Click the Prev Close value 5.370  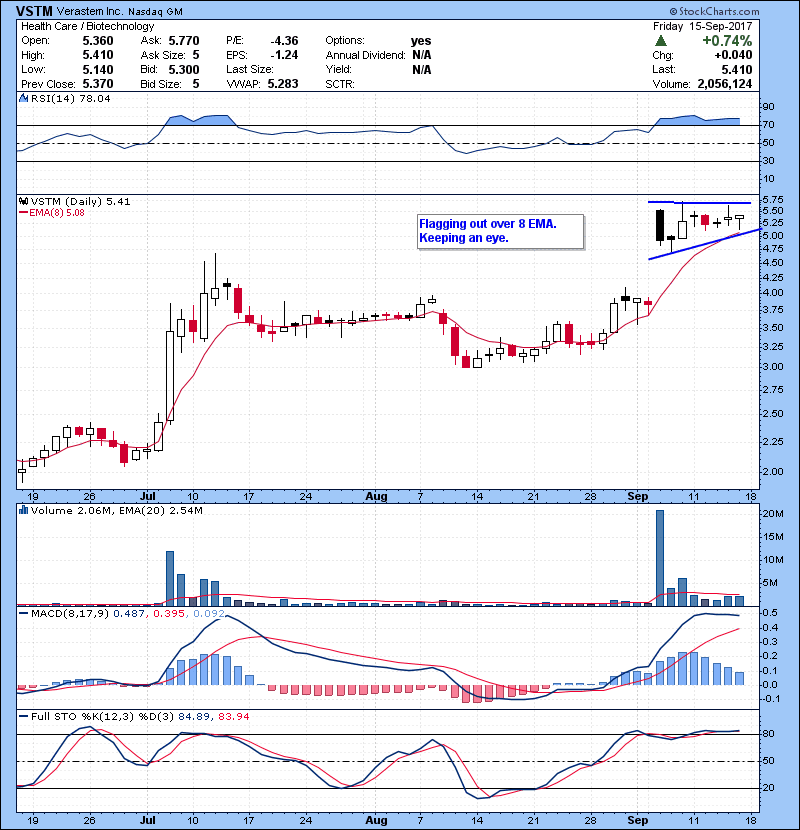98,84
